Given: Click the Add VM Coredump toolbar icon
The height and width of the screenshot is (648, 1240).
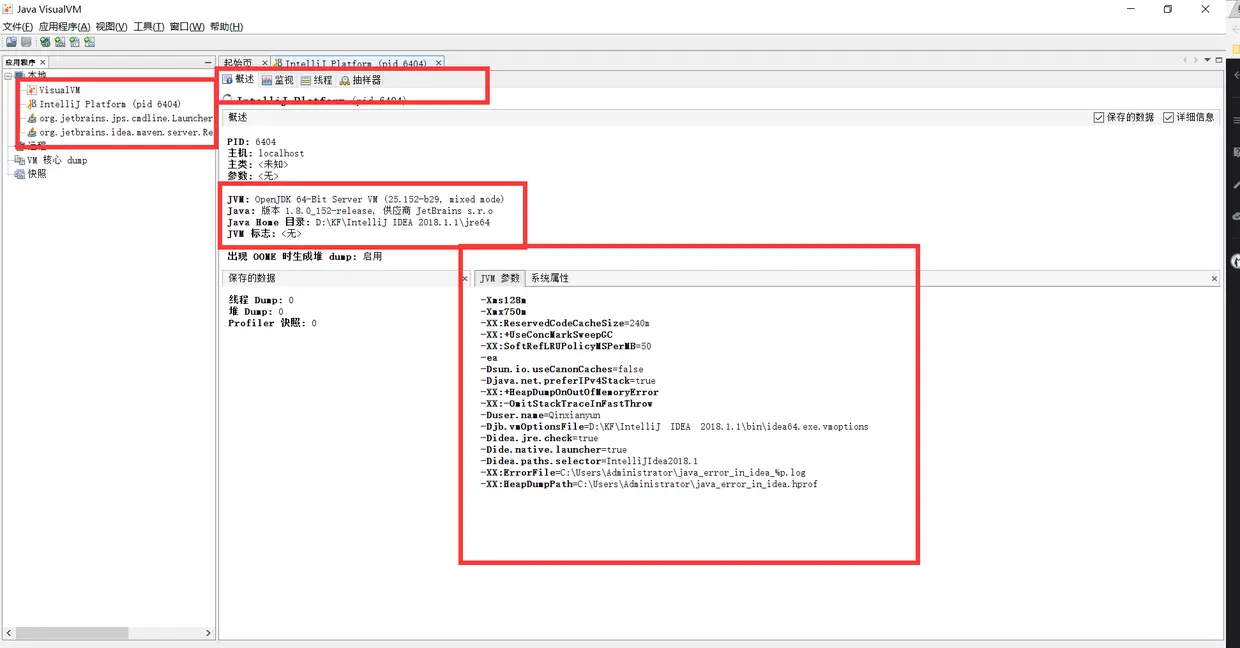Looking at the screenshot, I should tap(74, 42).
